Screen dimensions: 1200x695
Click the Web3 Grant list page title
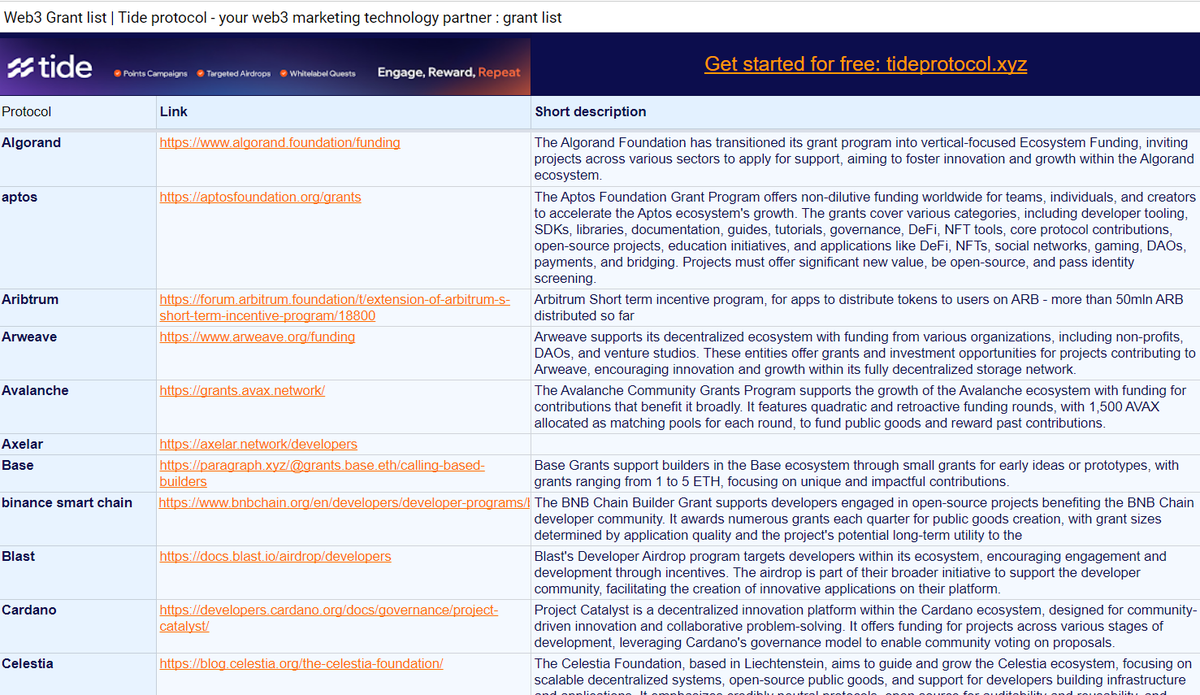tap(283, 17)
